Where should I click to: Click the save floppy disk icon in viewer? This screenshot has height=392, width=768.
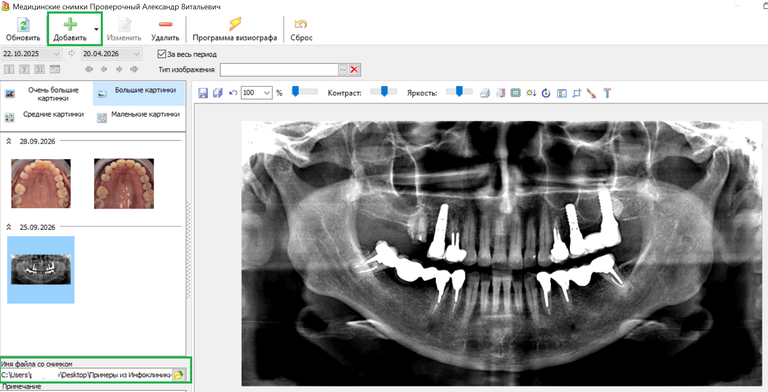pos(203,93)
